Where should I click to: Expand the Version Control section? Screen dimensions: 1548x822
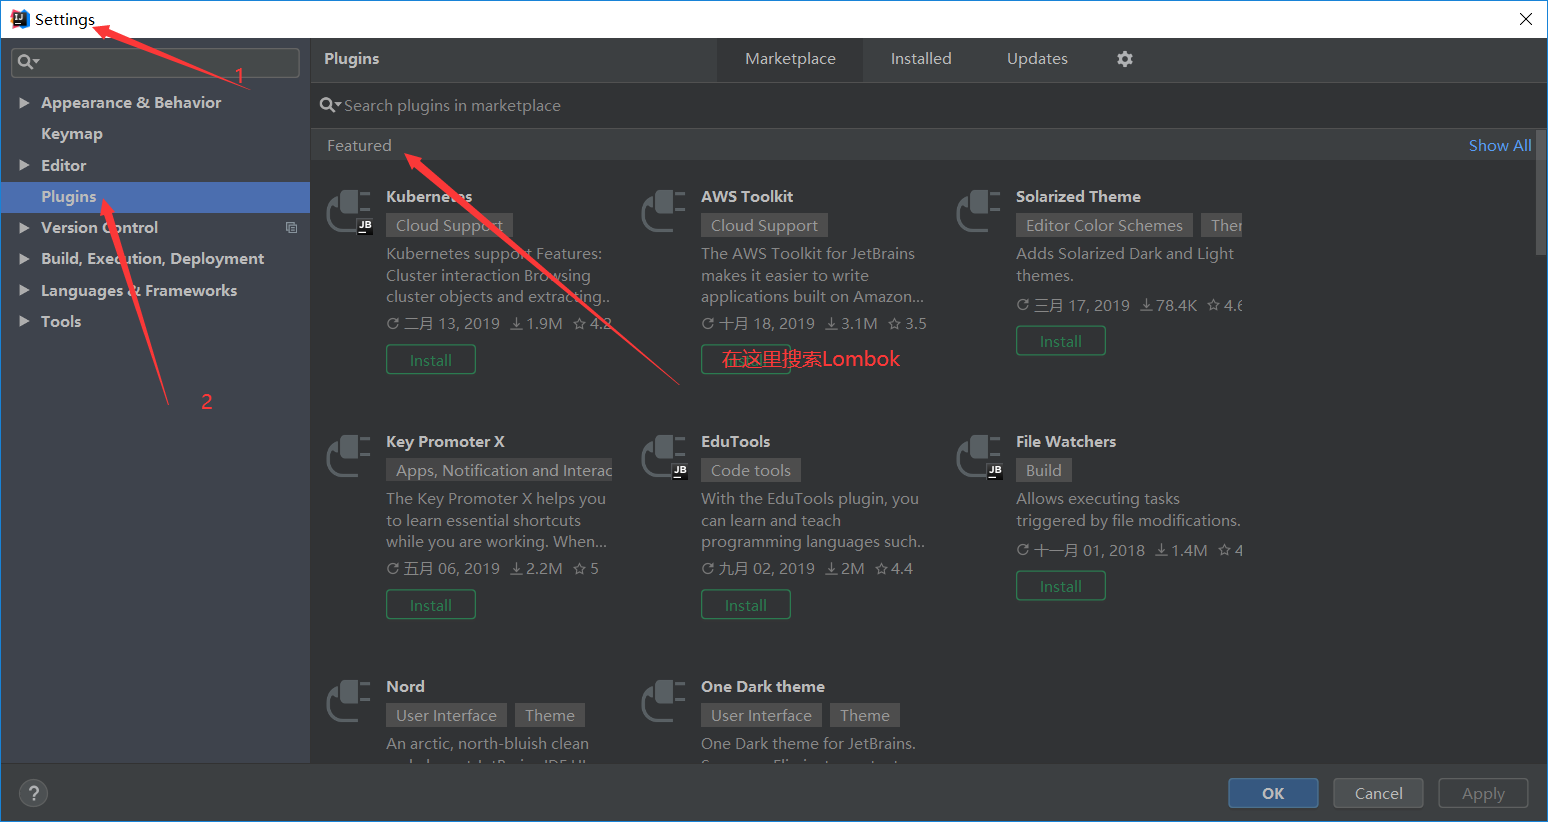coord(24,227)
